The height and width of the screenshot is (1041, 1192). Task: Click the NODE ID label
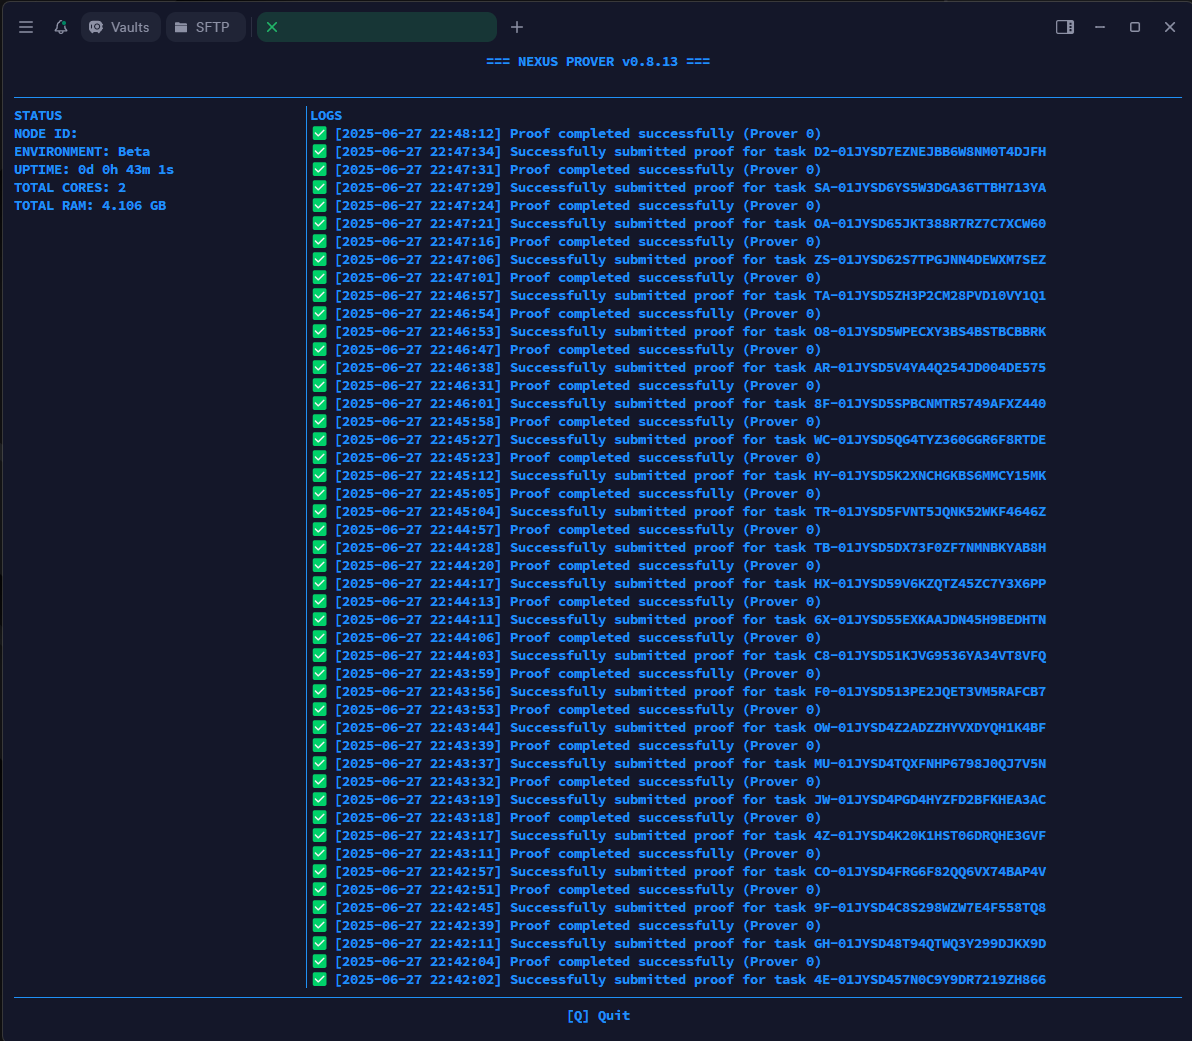tap(46, 134)
